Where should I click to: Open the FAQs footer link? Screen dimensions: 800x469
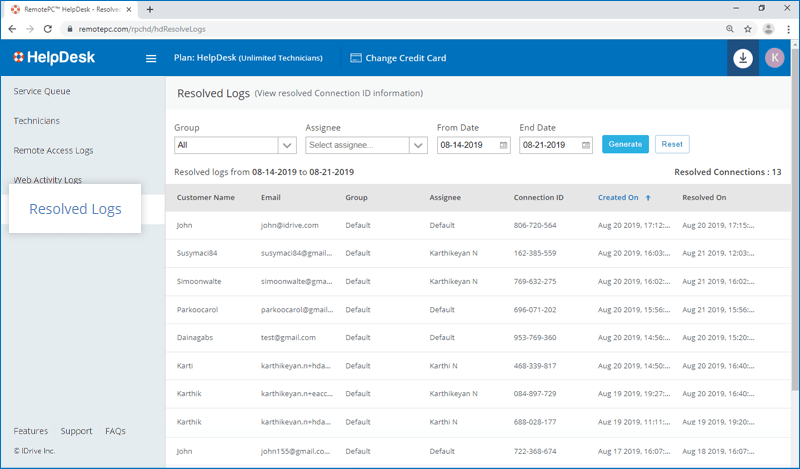pyautogui.click(x=115, y=431)
